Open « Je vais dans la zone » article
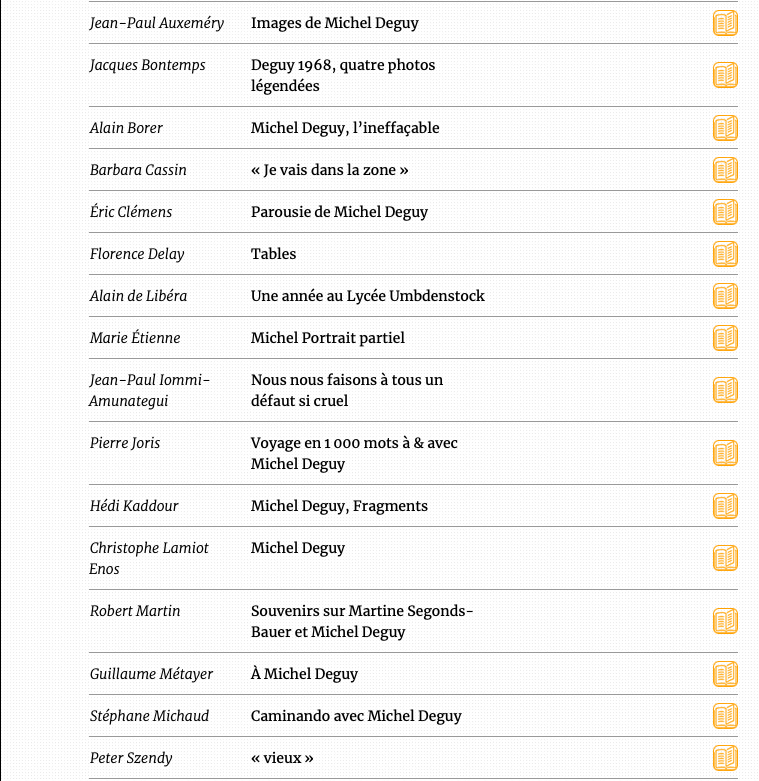759x781 pixels. pos(329,170)
